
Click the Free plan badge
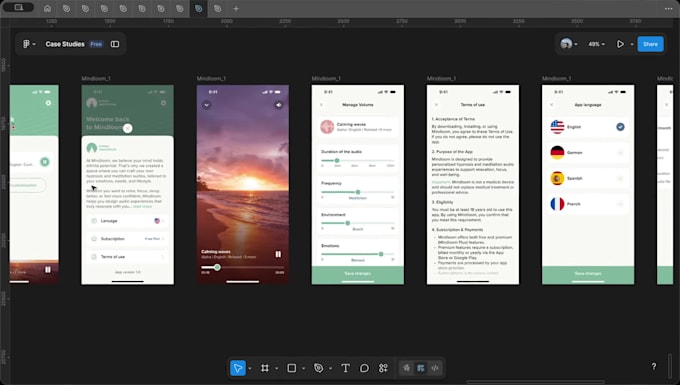[x=96, y=44]
